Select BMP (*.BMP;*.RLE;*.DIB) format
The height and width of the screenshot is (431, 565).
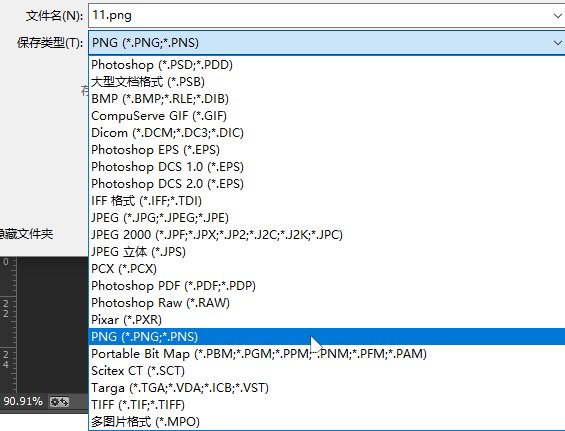pos(326,99)
